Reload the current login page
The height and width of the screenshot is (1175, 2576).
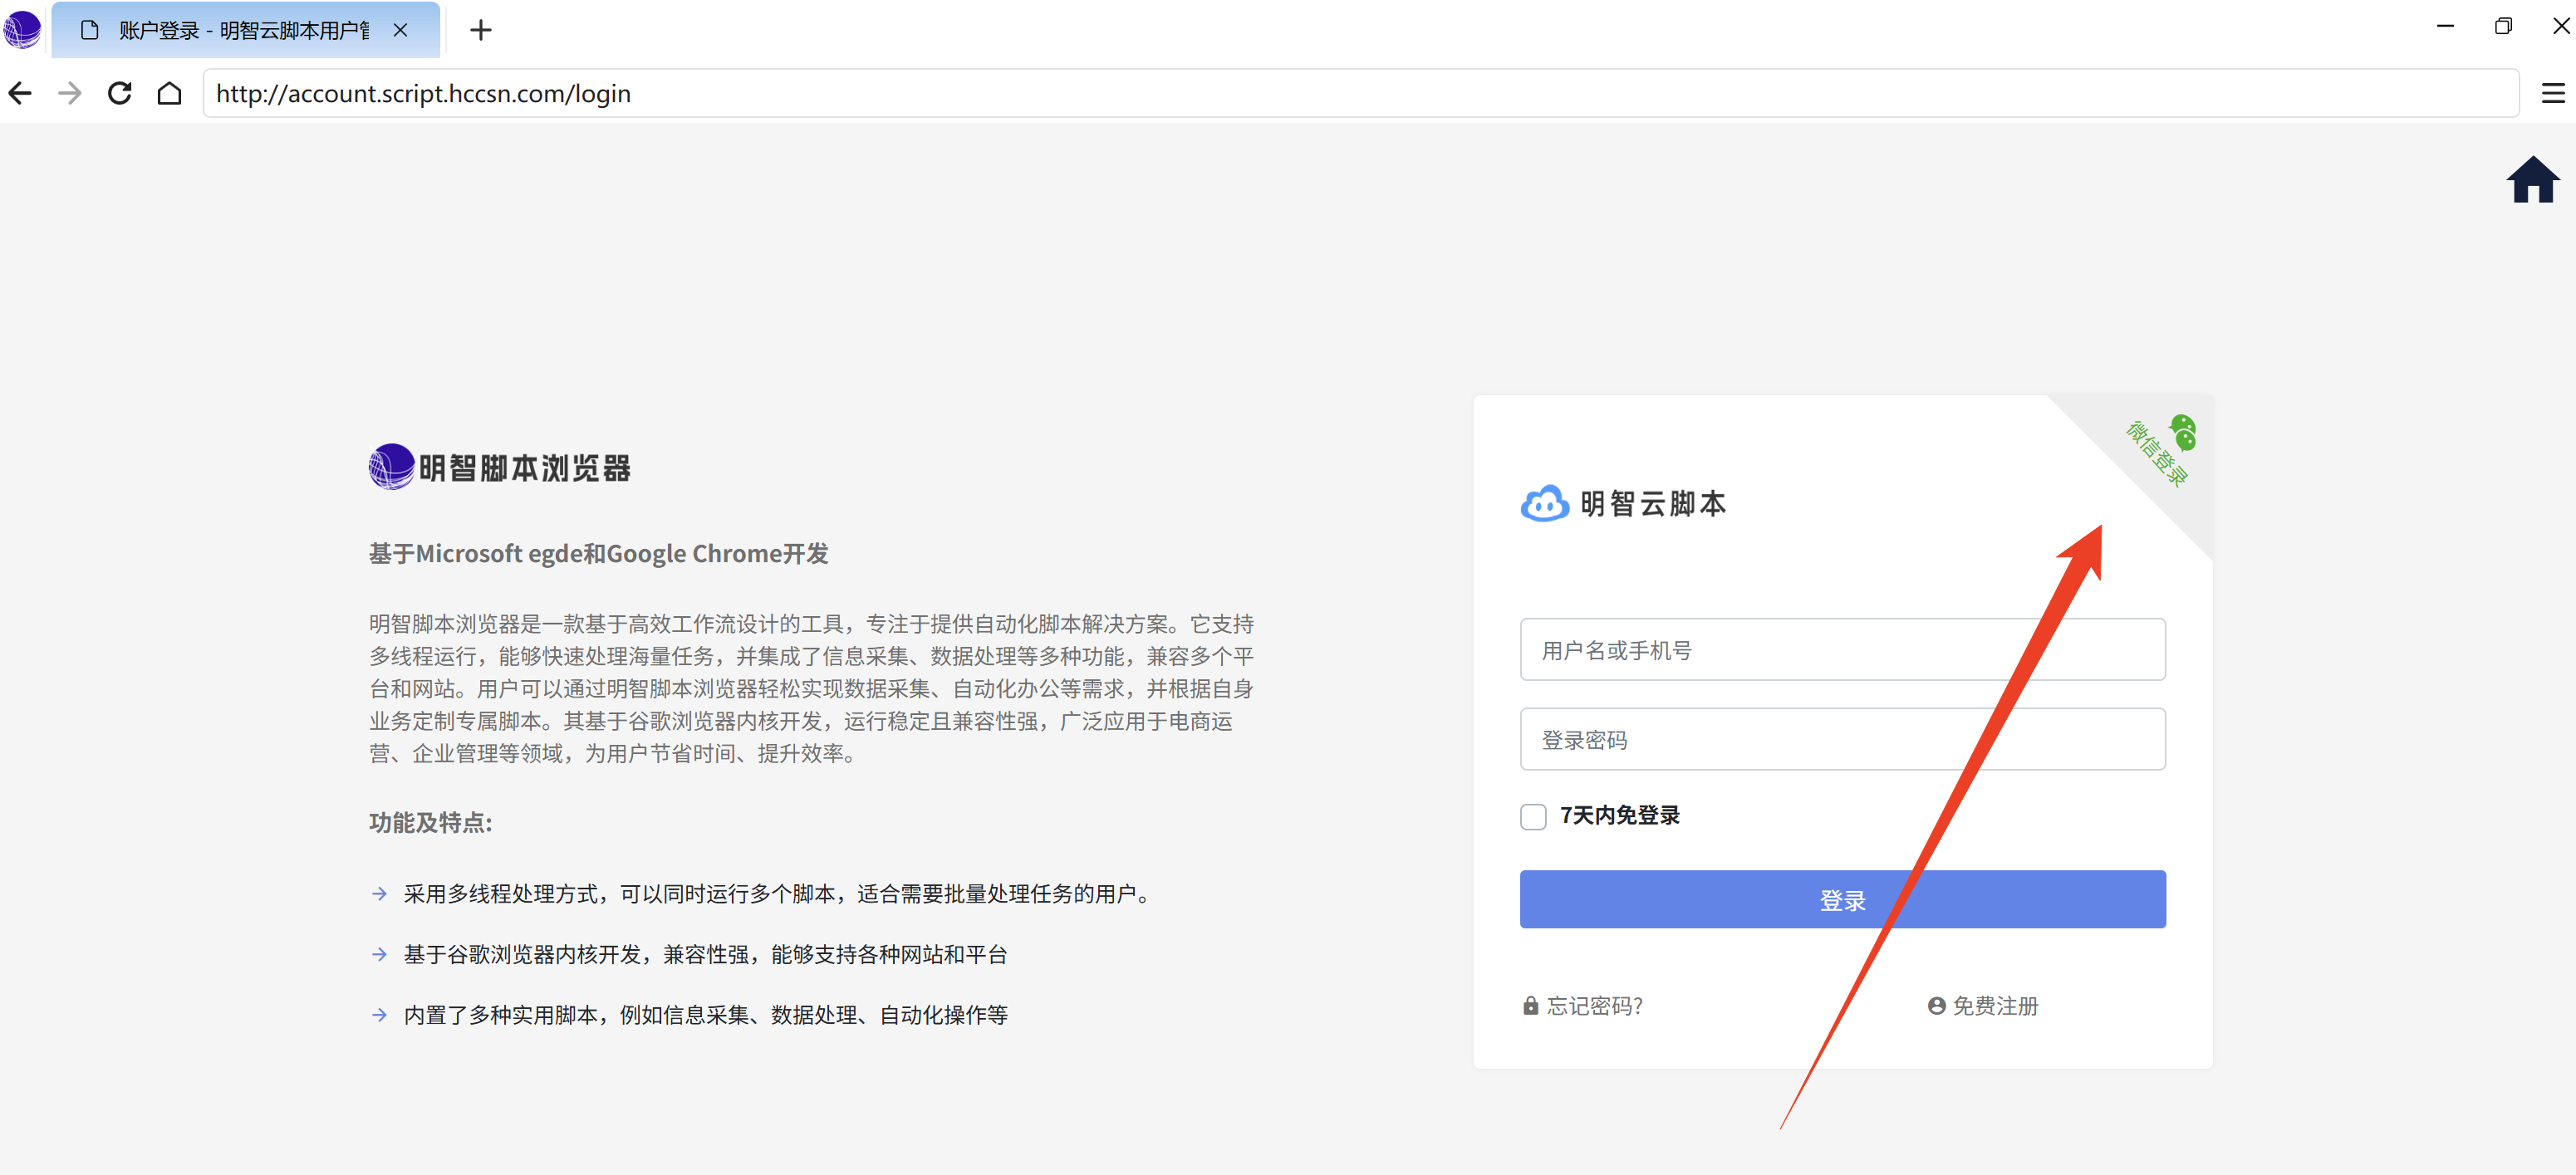click(120, 94)
